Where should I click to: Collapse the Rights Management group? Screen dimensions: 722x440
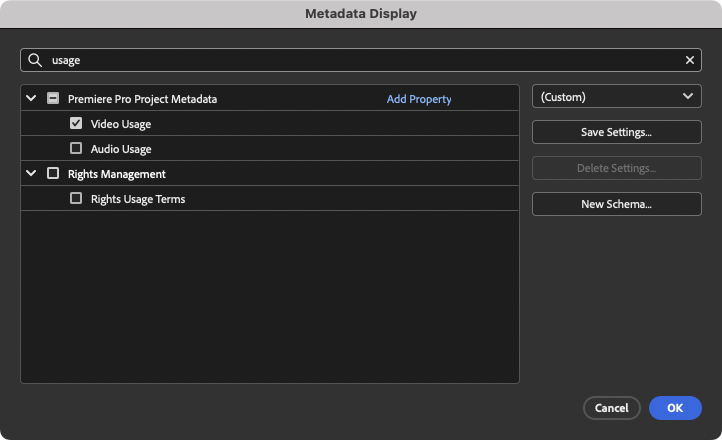click(31, 173)
